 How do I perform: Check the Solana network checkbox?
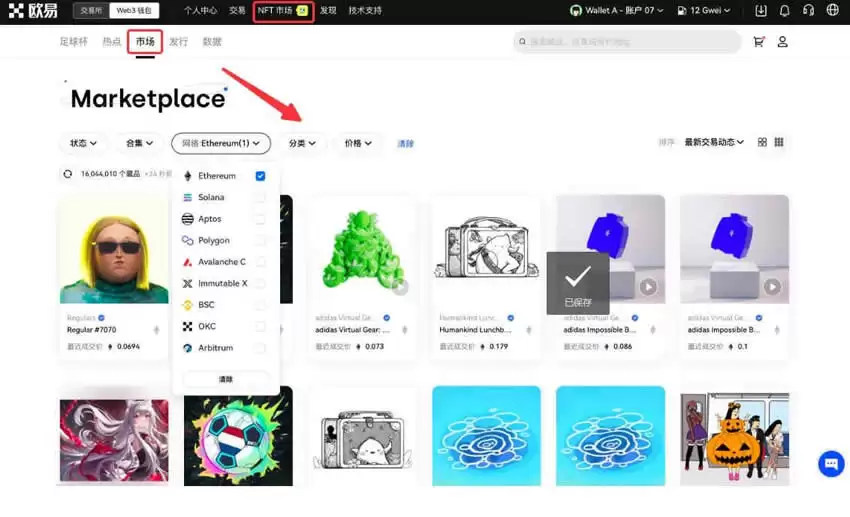pos(260,198)
